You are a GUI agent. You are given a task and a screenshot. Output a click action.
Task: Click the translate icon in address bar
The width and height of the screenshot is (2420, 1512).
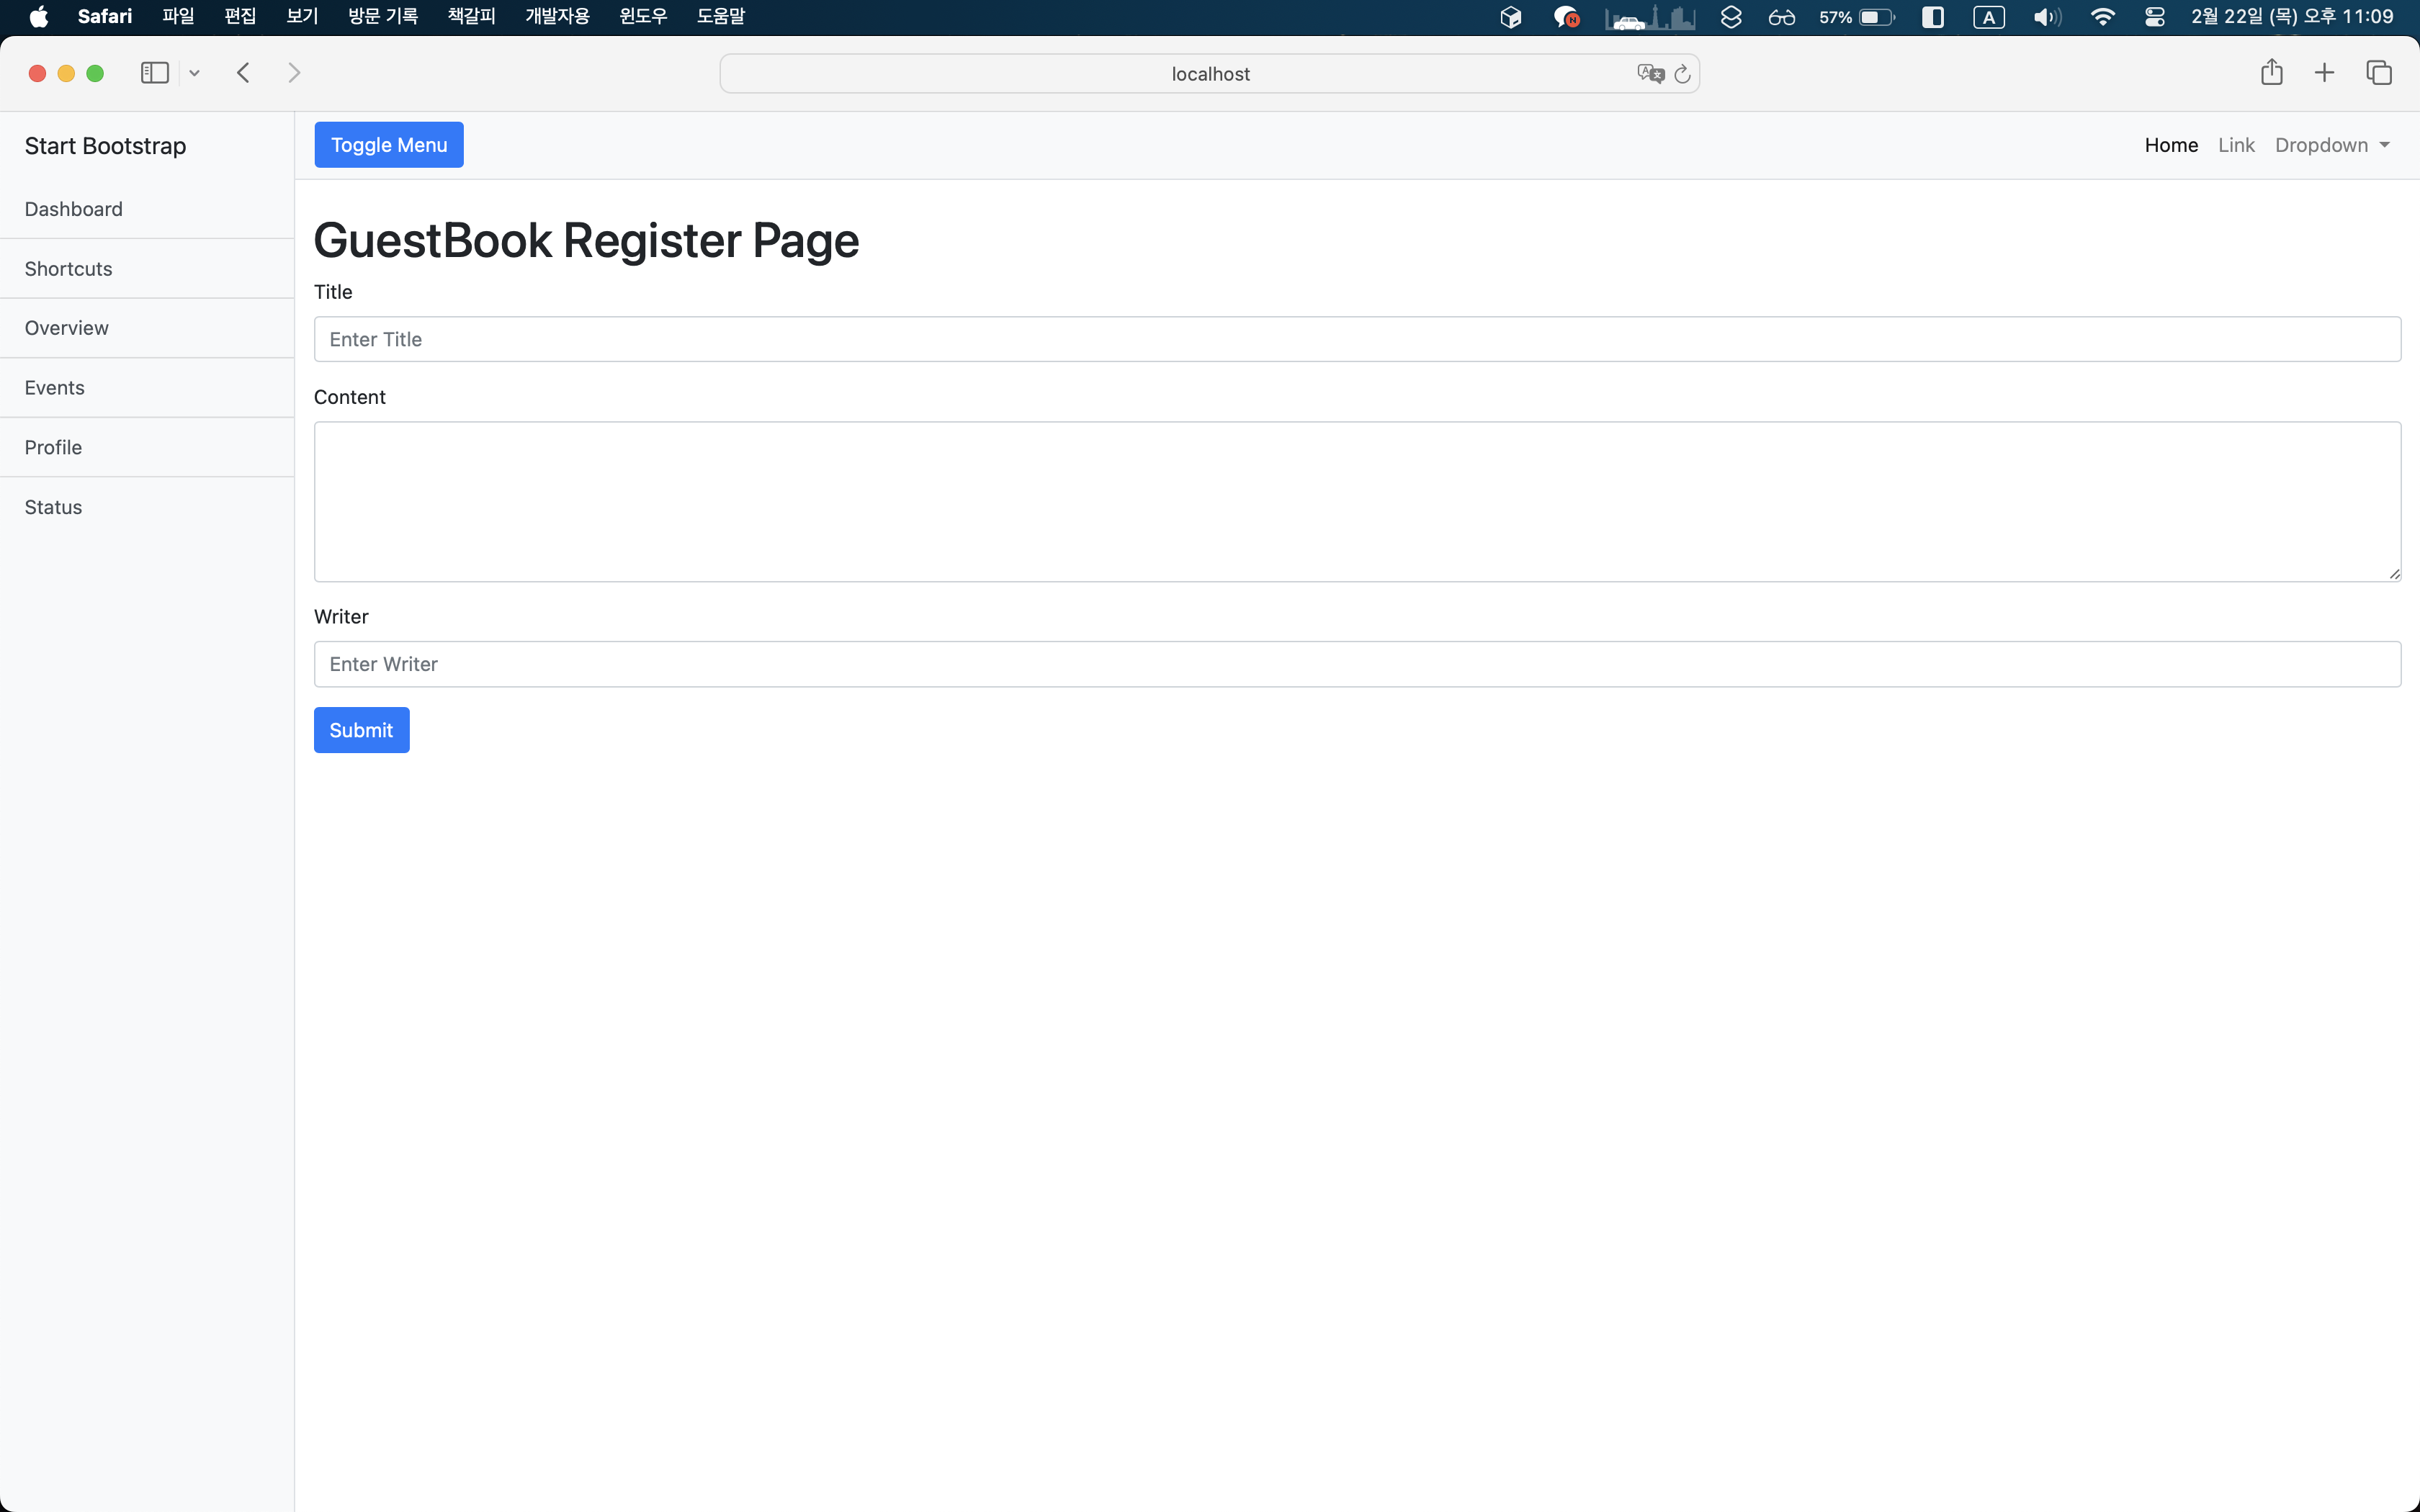tap(1650, 74)
